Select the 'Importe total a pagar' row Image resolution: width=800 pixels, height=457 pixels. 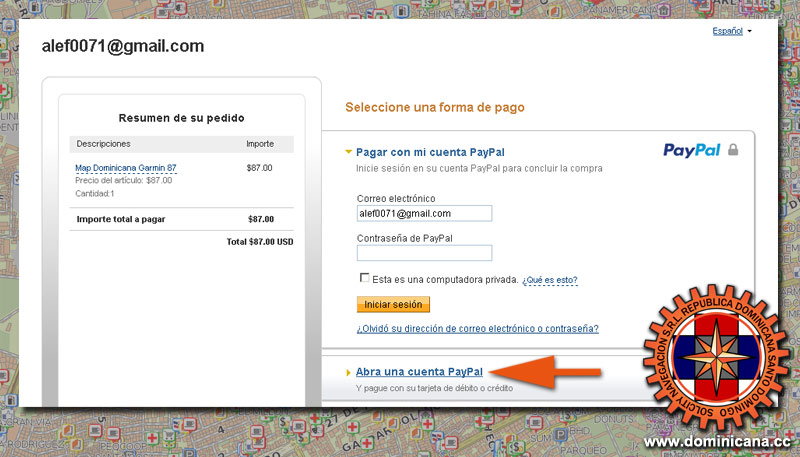click(182, 219)
